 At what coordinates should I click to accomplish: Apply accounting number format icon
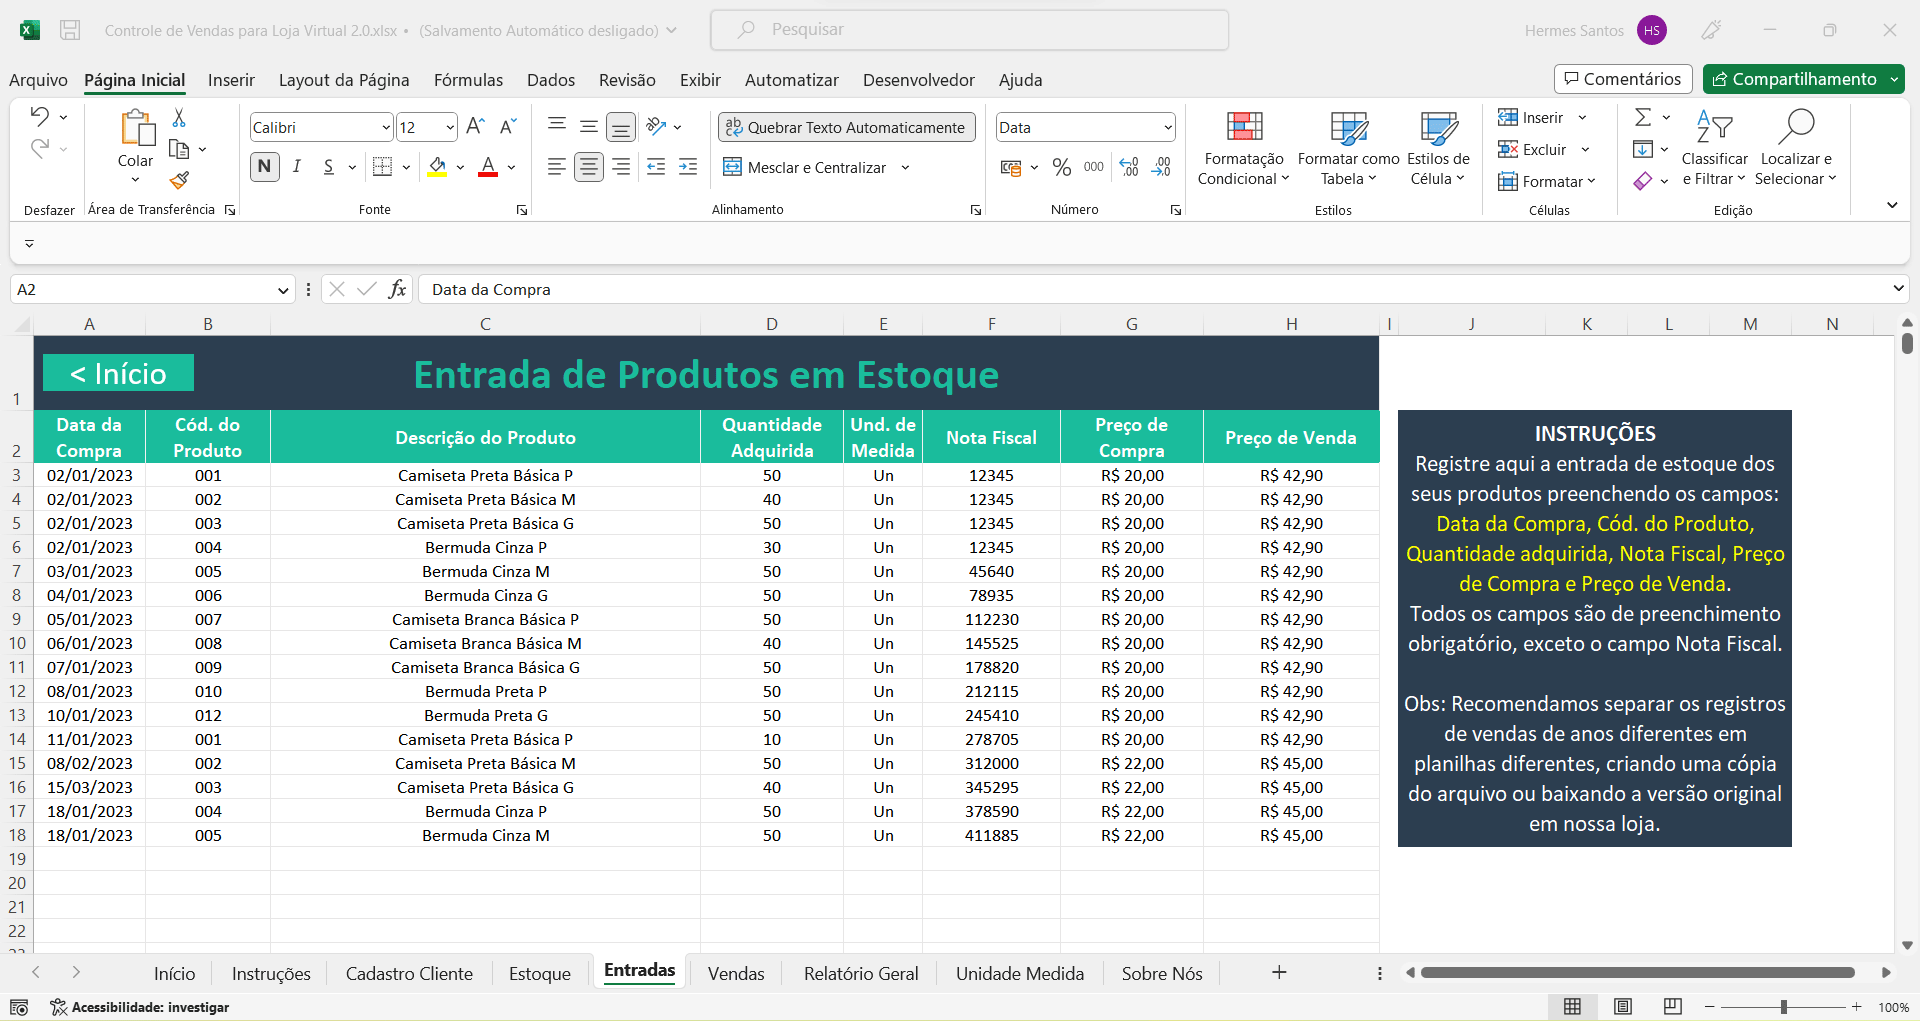[x=1011, y=167]
